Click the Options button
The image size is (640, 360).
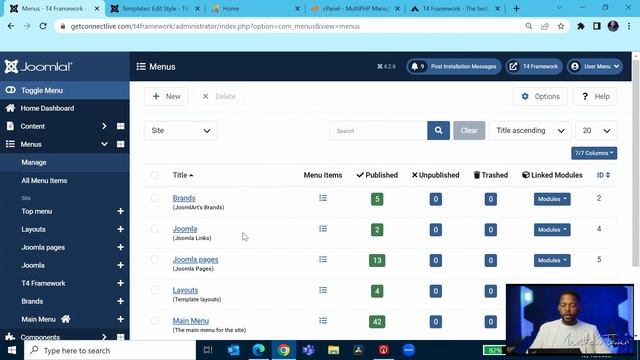coord(540,97)
